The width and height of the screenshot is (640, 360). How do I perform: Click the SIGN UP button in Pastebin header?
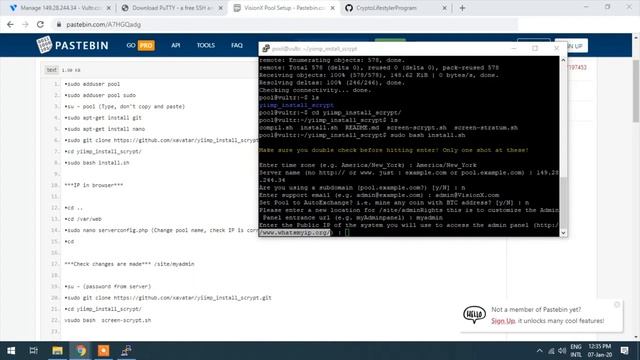pyautogui.click(x=571, y=46)
